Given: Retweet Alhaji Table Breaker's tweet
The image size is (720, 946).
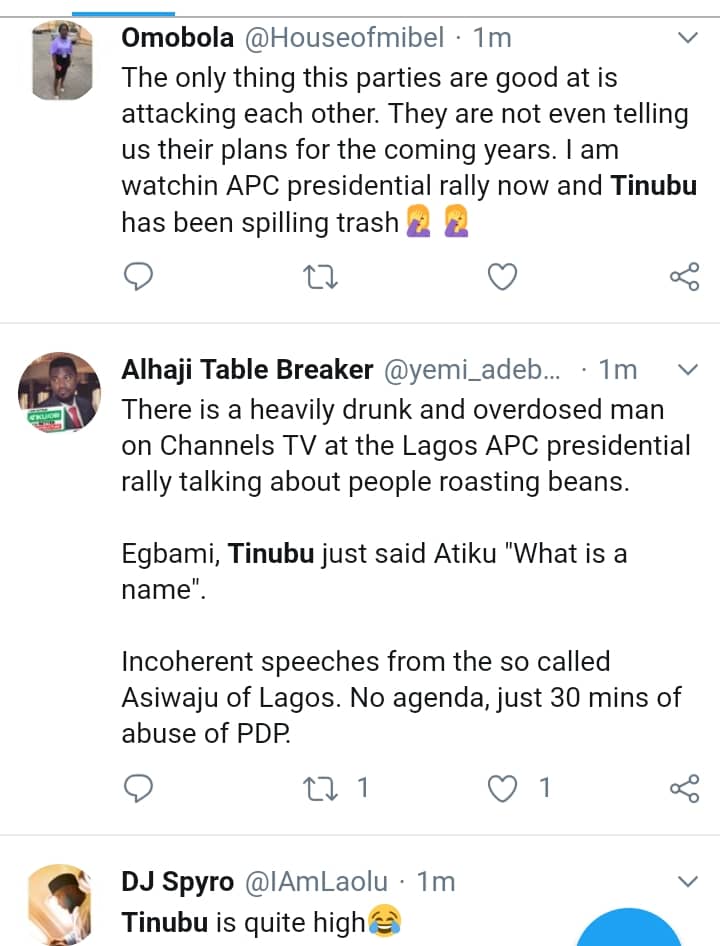Looking at the screenshot, I should (x=318, y=788).
